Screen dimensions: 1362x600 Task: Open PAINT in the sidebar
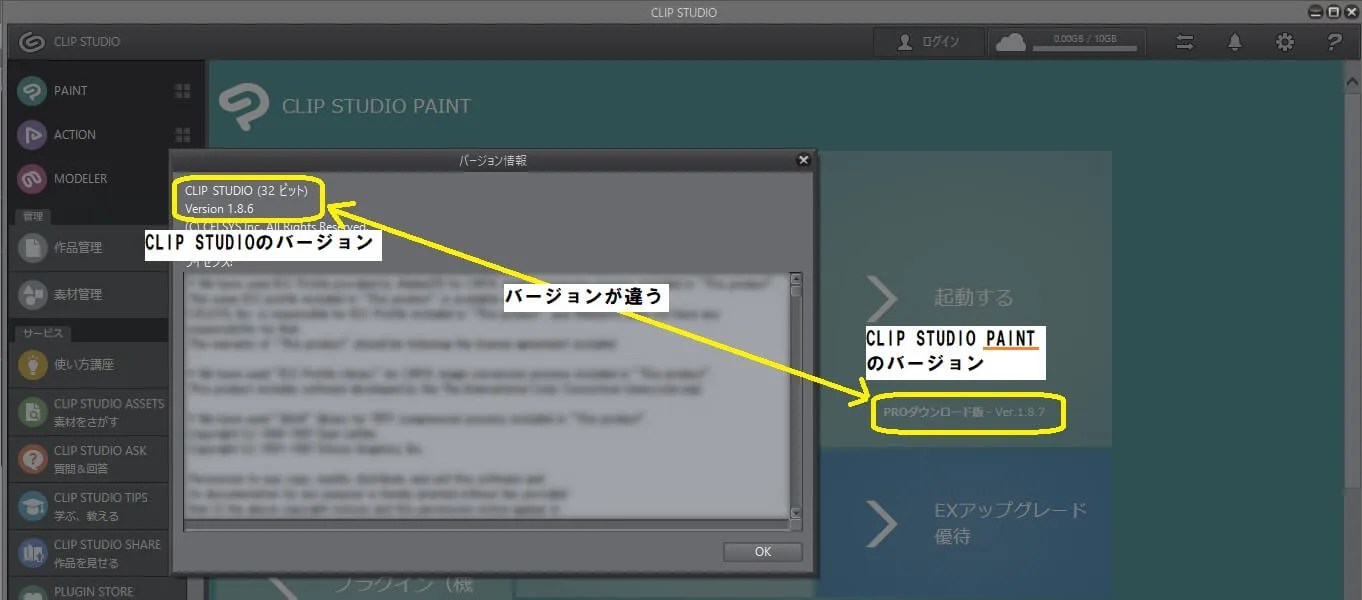coord(88,90)
